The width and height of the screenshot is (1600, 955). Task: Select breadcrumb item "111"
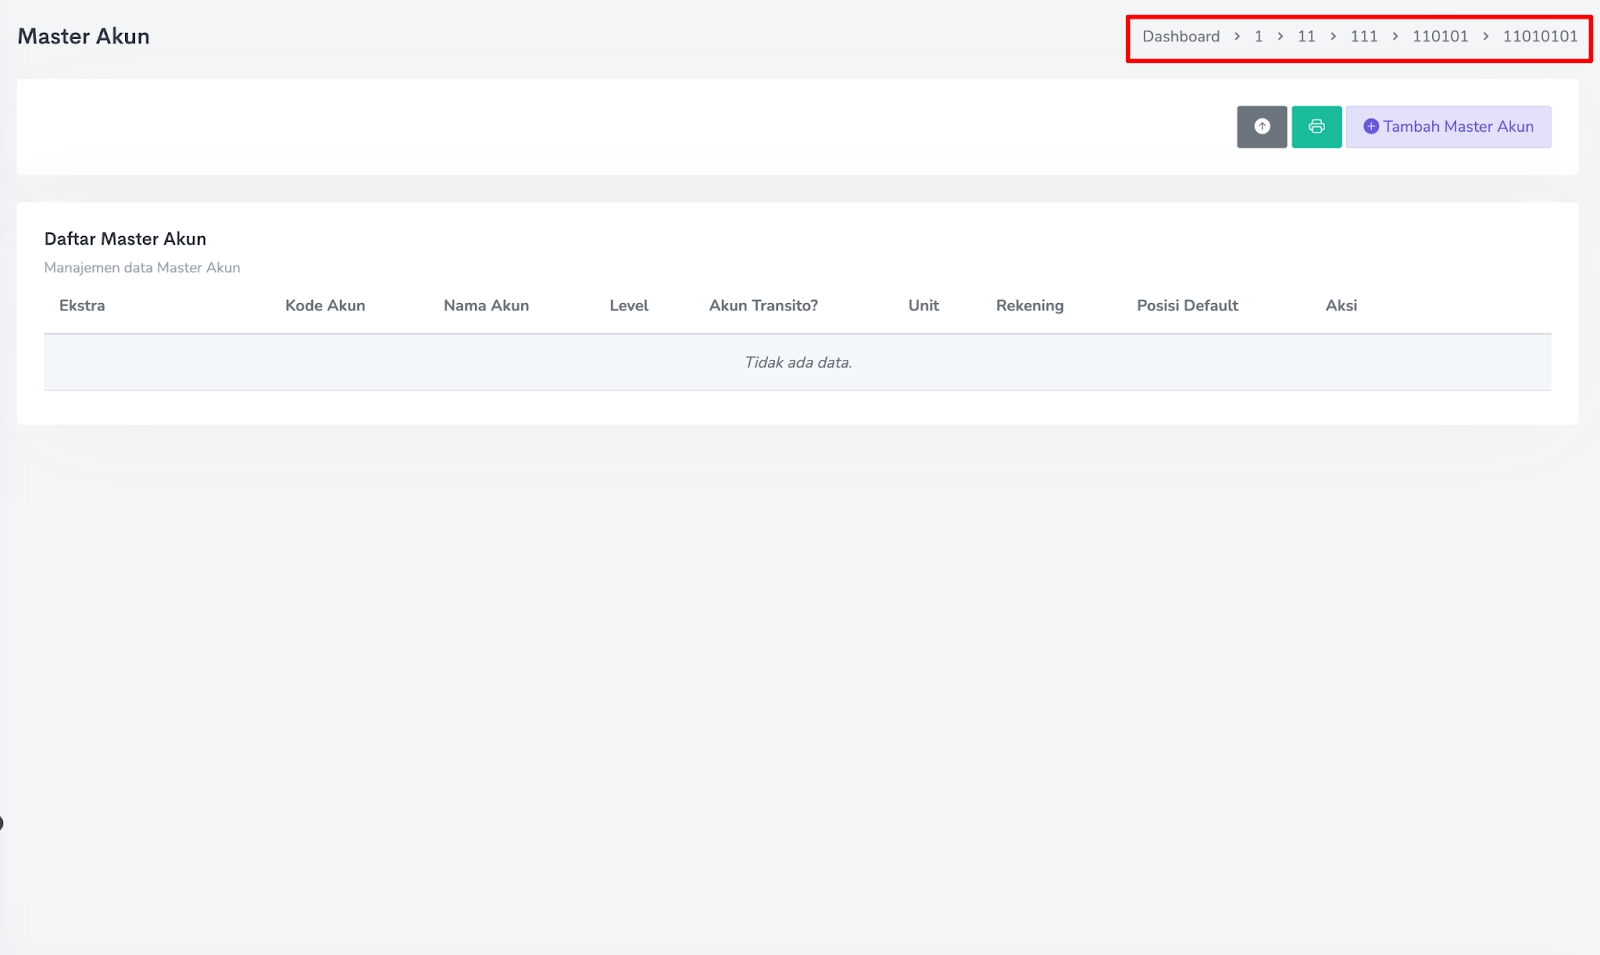click(1364, 37)
